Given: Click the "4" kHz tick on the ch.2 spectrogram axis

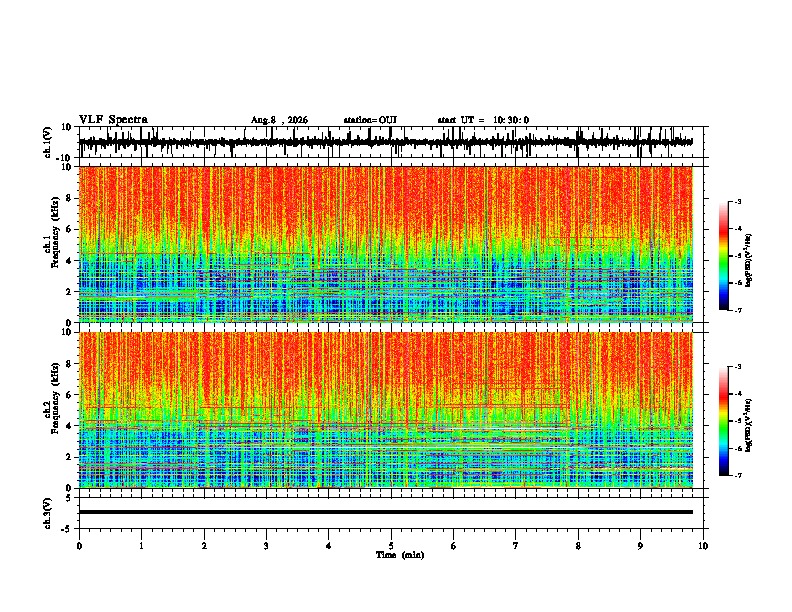Looking at the screenshot, I should [x=69, y=426].
